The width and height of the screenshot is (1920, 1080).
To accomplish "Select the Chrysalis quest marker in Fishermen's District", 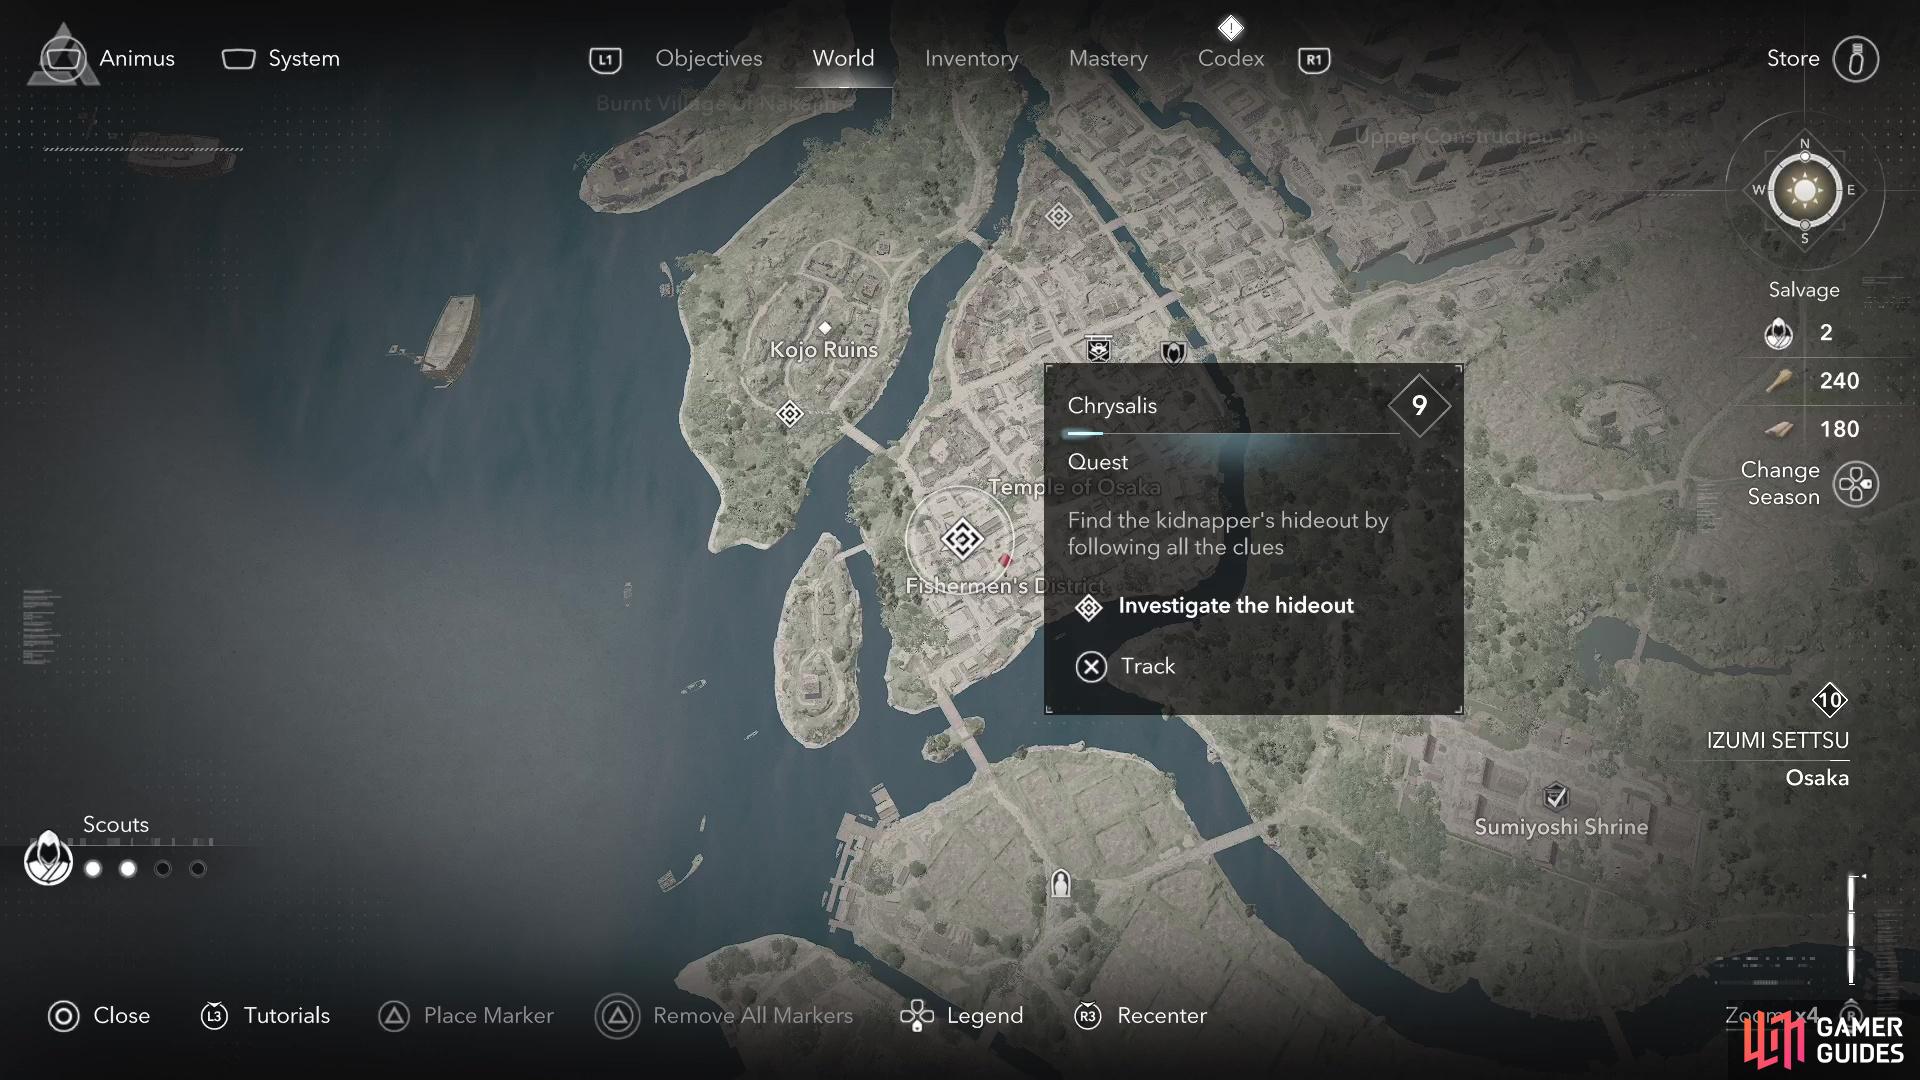I will (x=962, y=540).
